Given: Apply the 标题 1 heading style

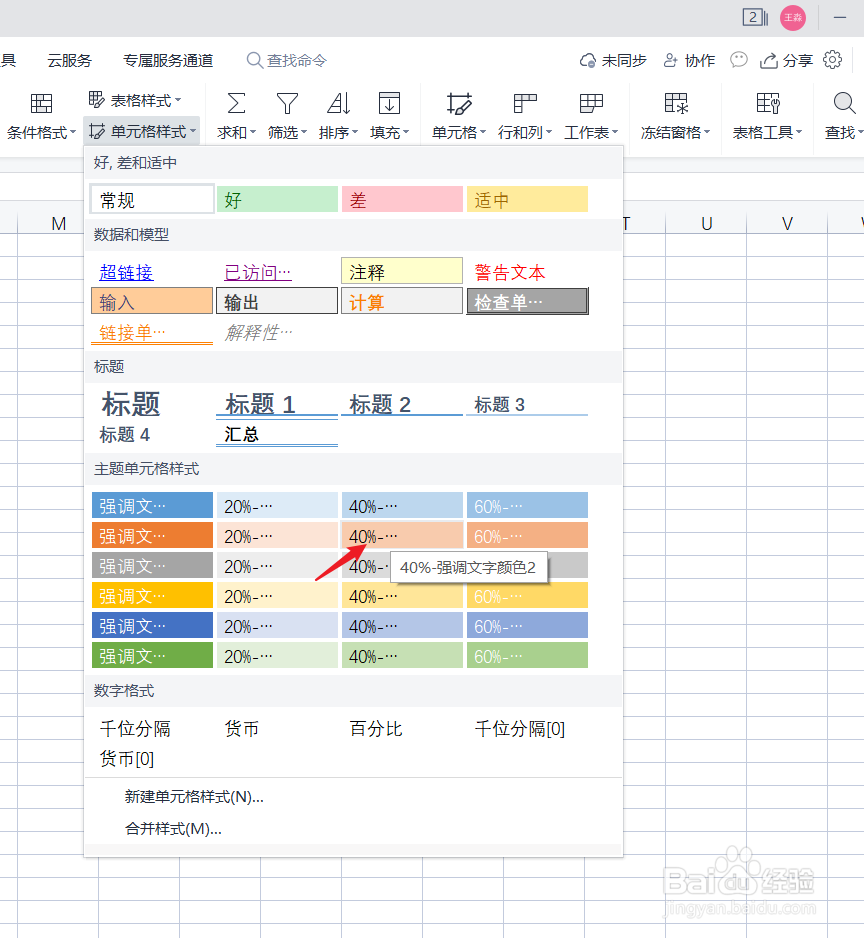Looking at the screenshot, I should pyautogui.click(x=277, y=405).
